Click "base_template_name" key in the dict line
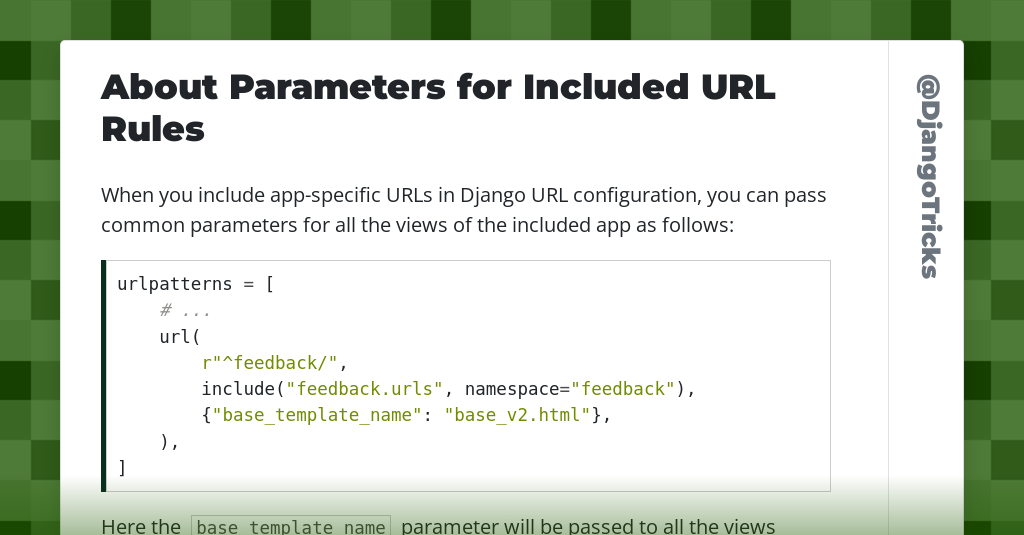 (x=317, y=415)
